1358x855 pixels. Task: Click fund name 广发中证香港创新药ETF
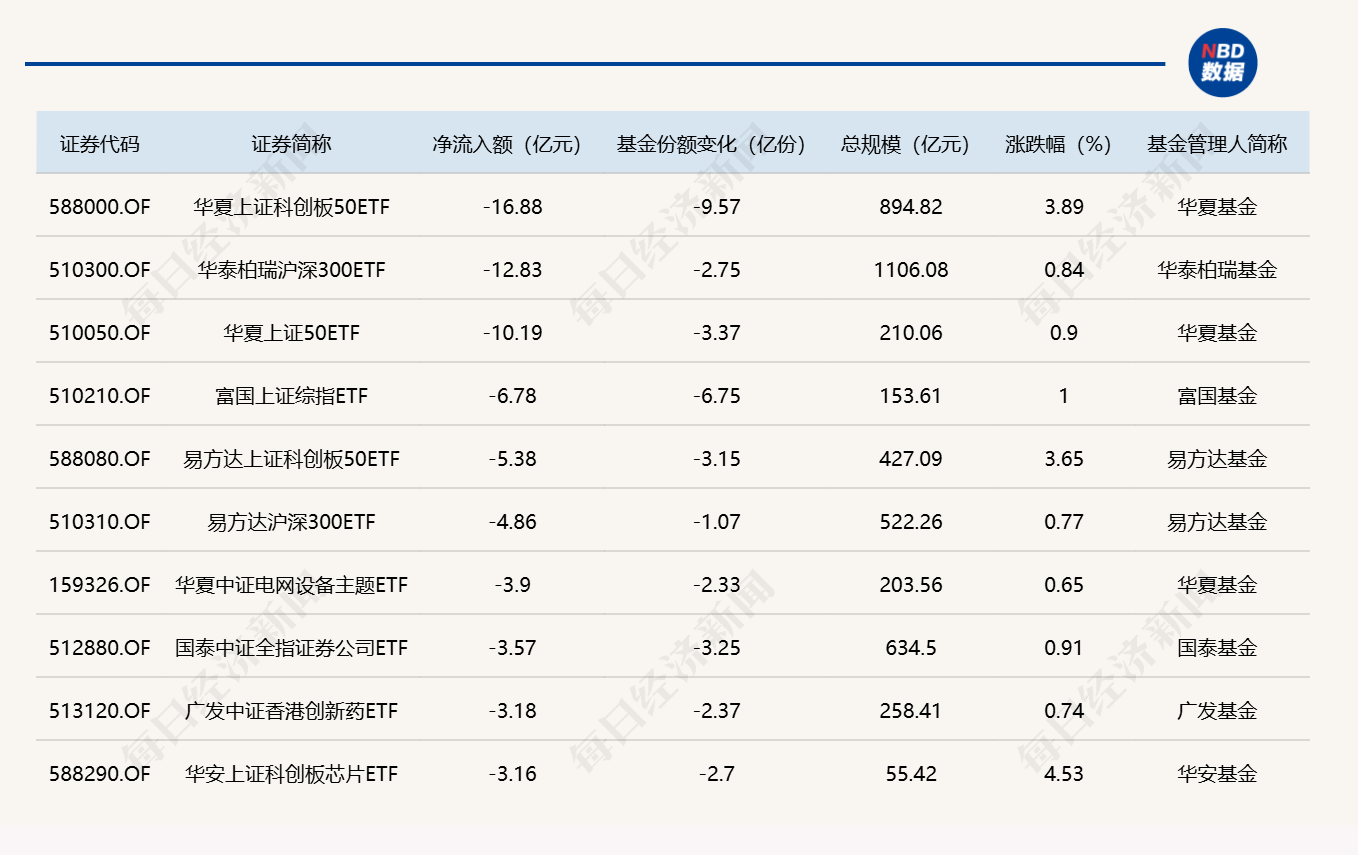[291, 711]
